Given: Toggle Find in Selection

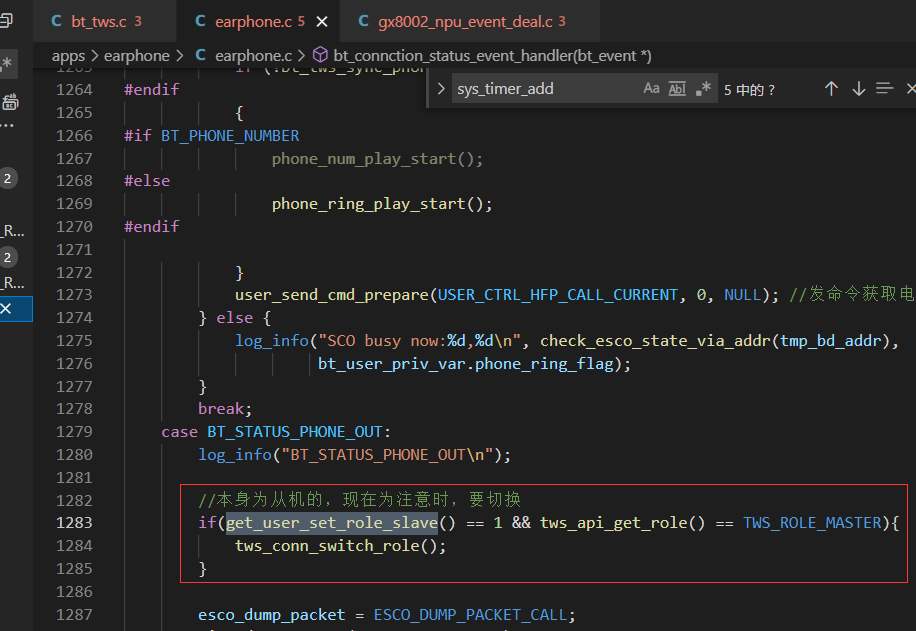Looking at the screenshot, I should (x=884, y=89).
